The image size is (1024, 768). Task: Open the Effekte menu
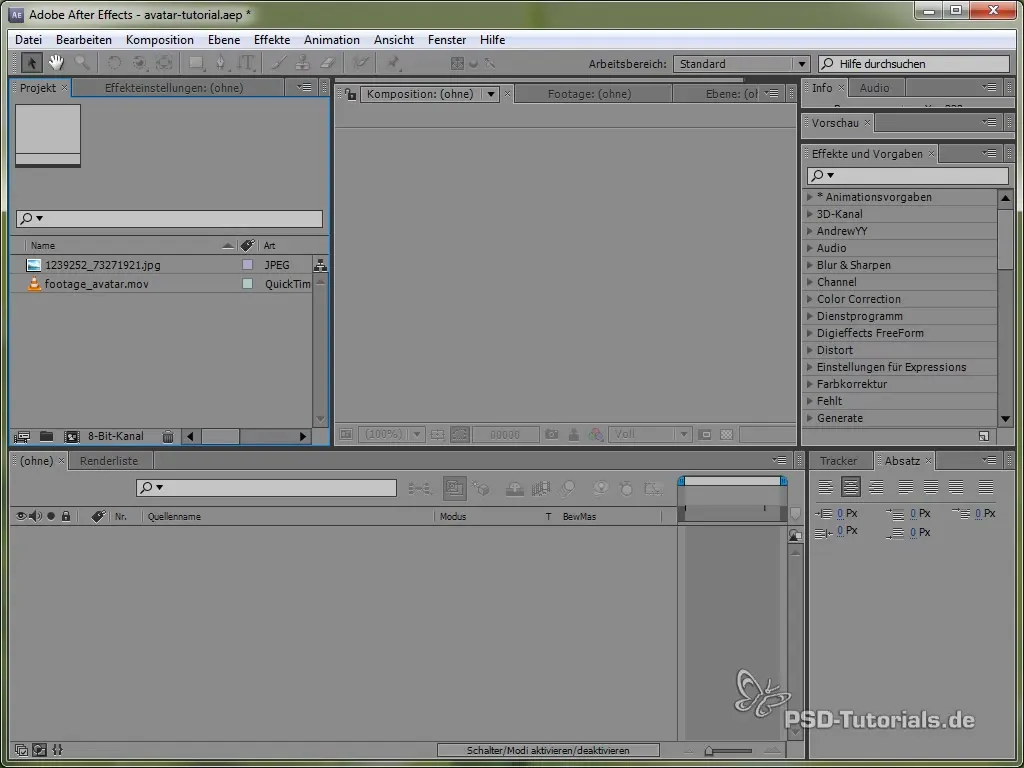[272, 40]
